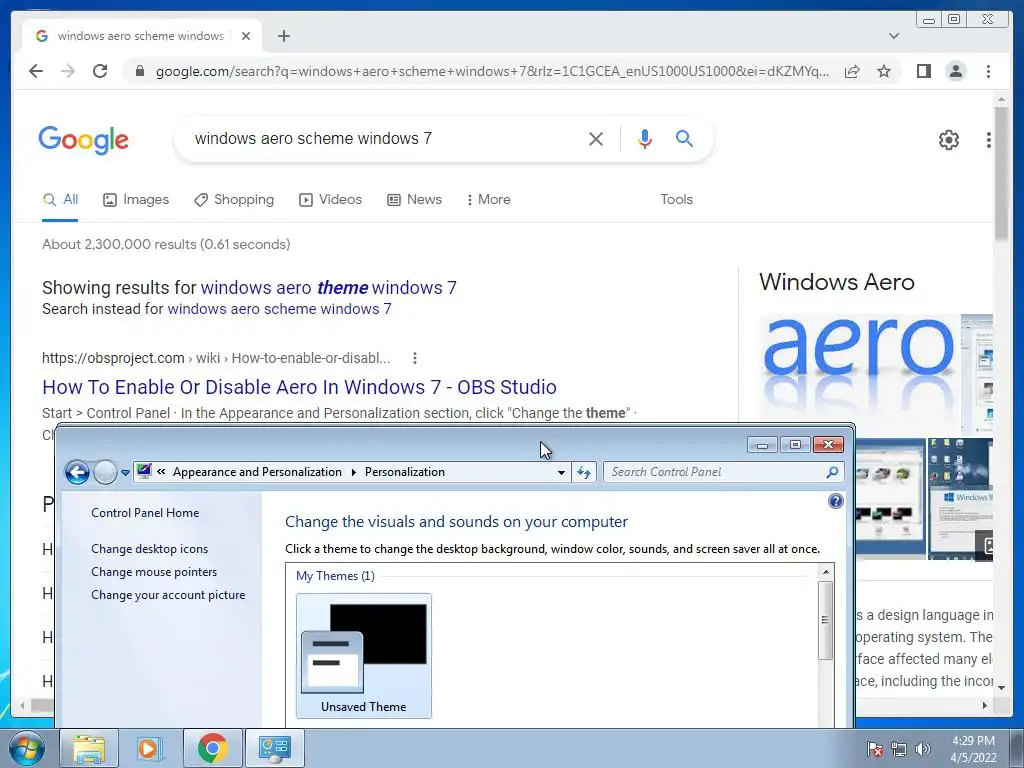The height and width of the screenshot is (768, 1024).
Task: Expand the More search options
Action: pyautogui.click(x=488, y=200)
